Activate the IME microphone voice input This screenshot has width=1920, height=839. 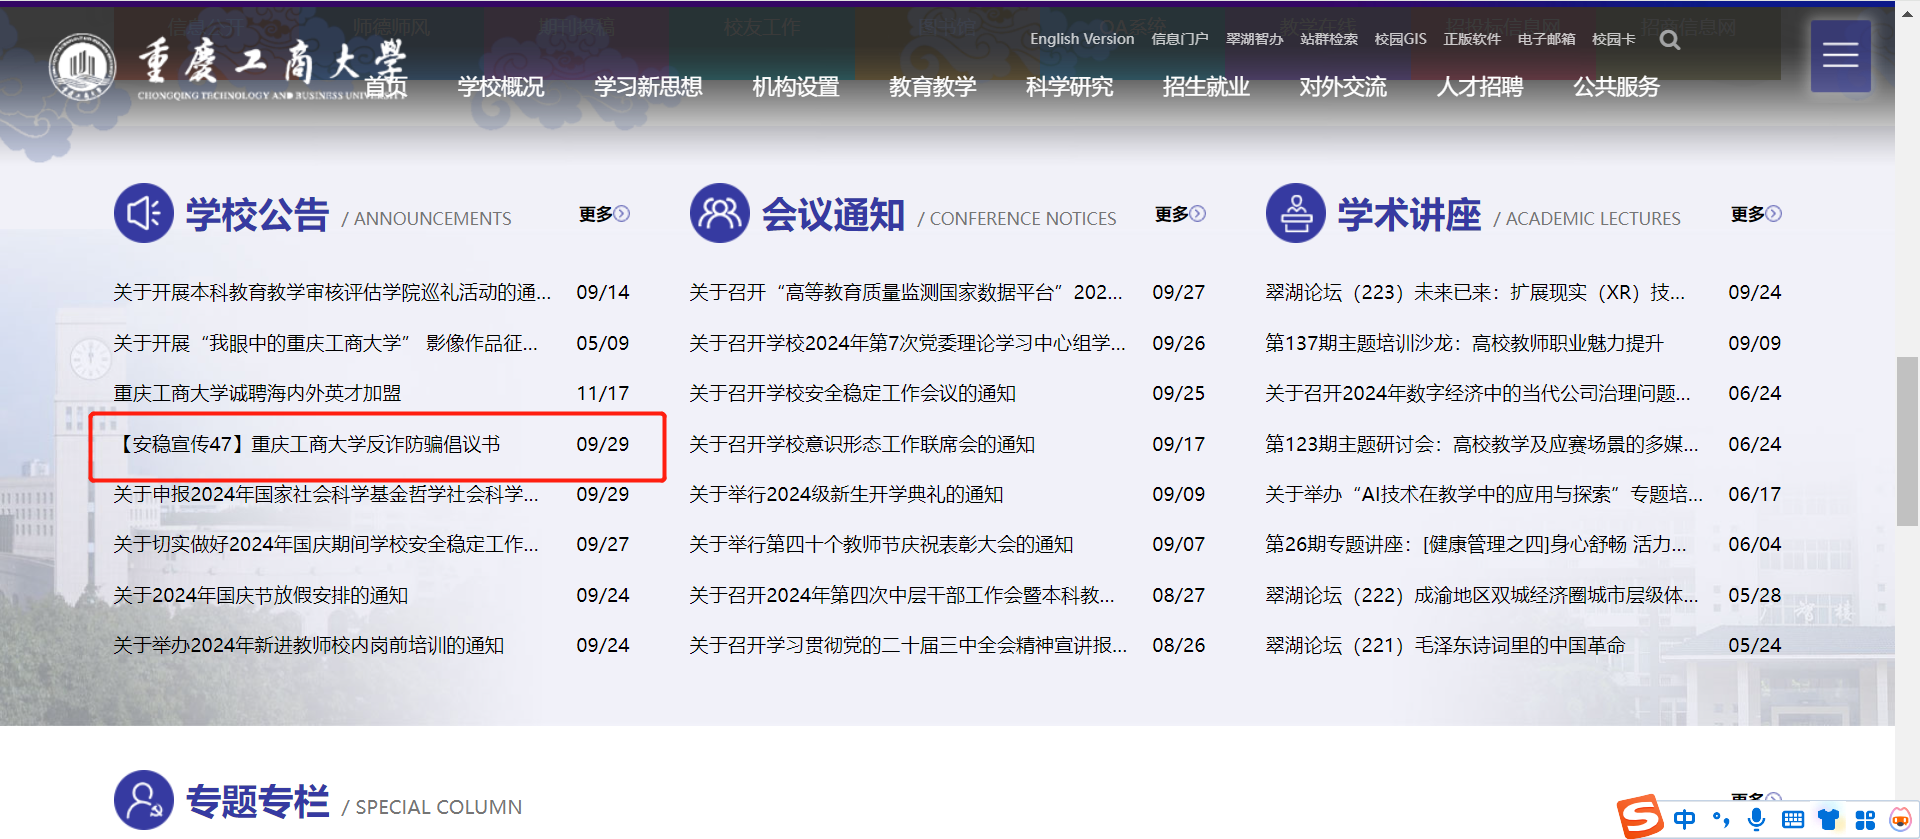(x=1756, y=820)
